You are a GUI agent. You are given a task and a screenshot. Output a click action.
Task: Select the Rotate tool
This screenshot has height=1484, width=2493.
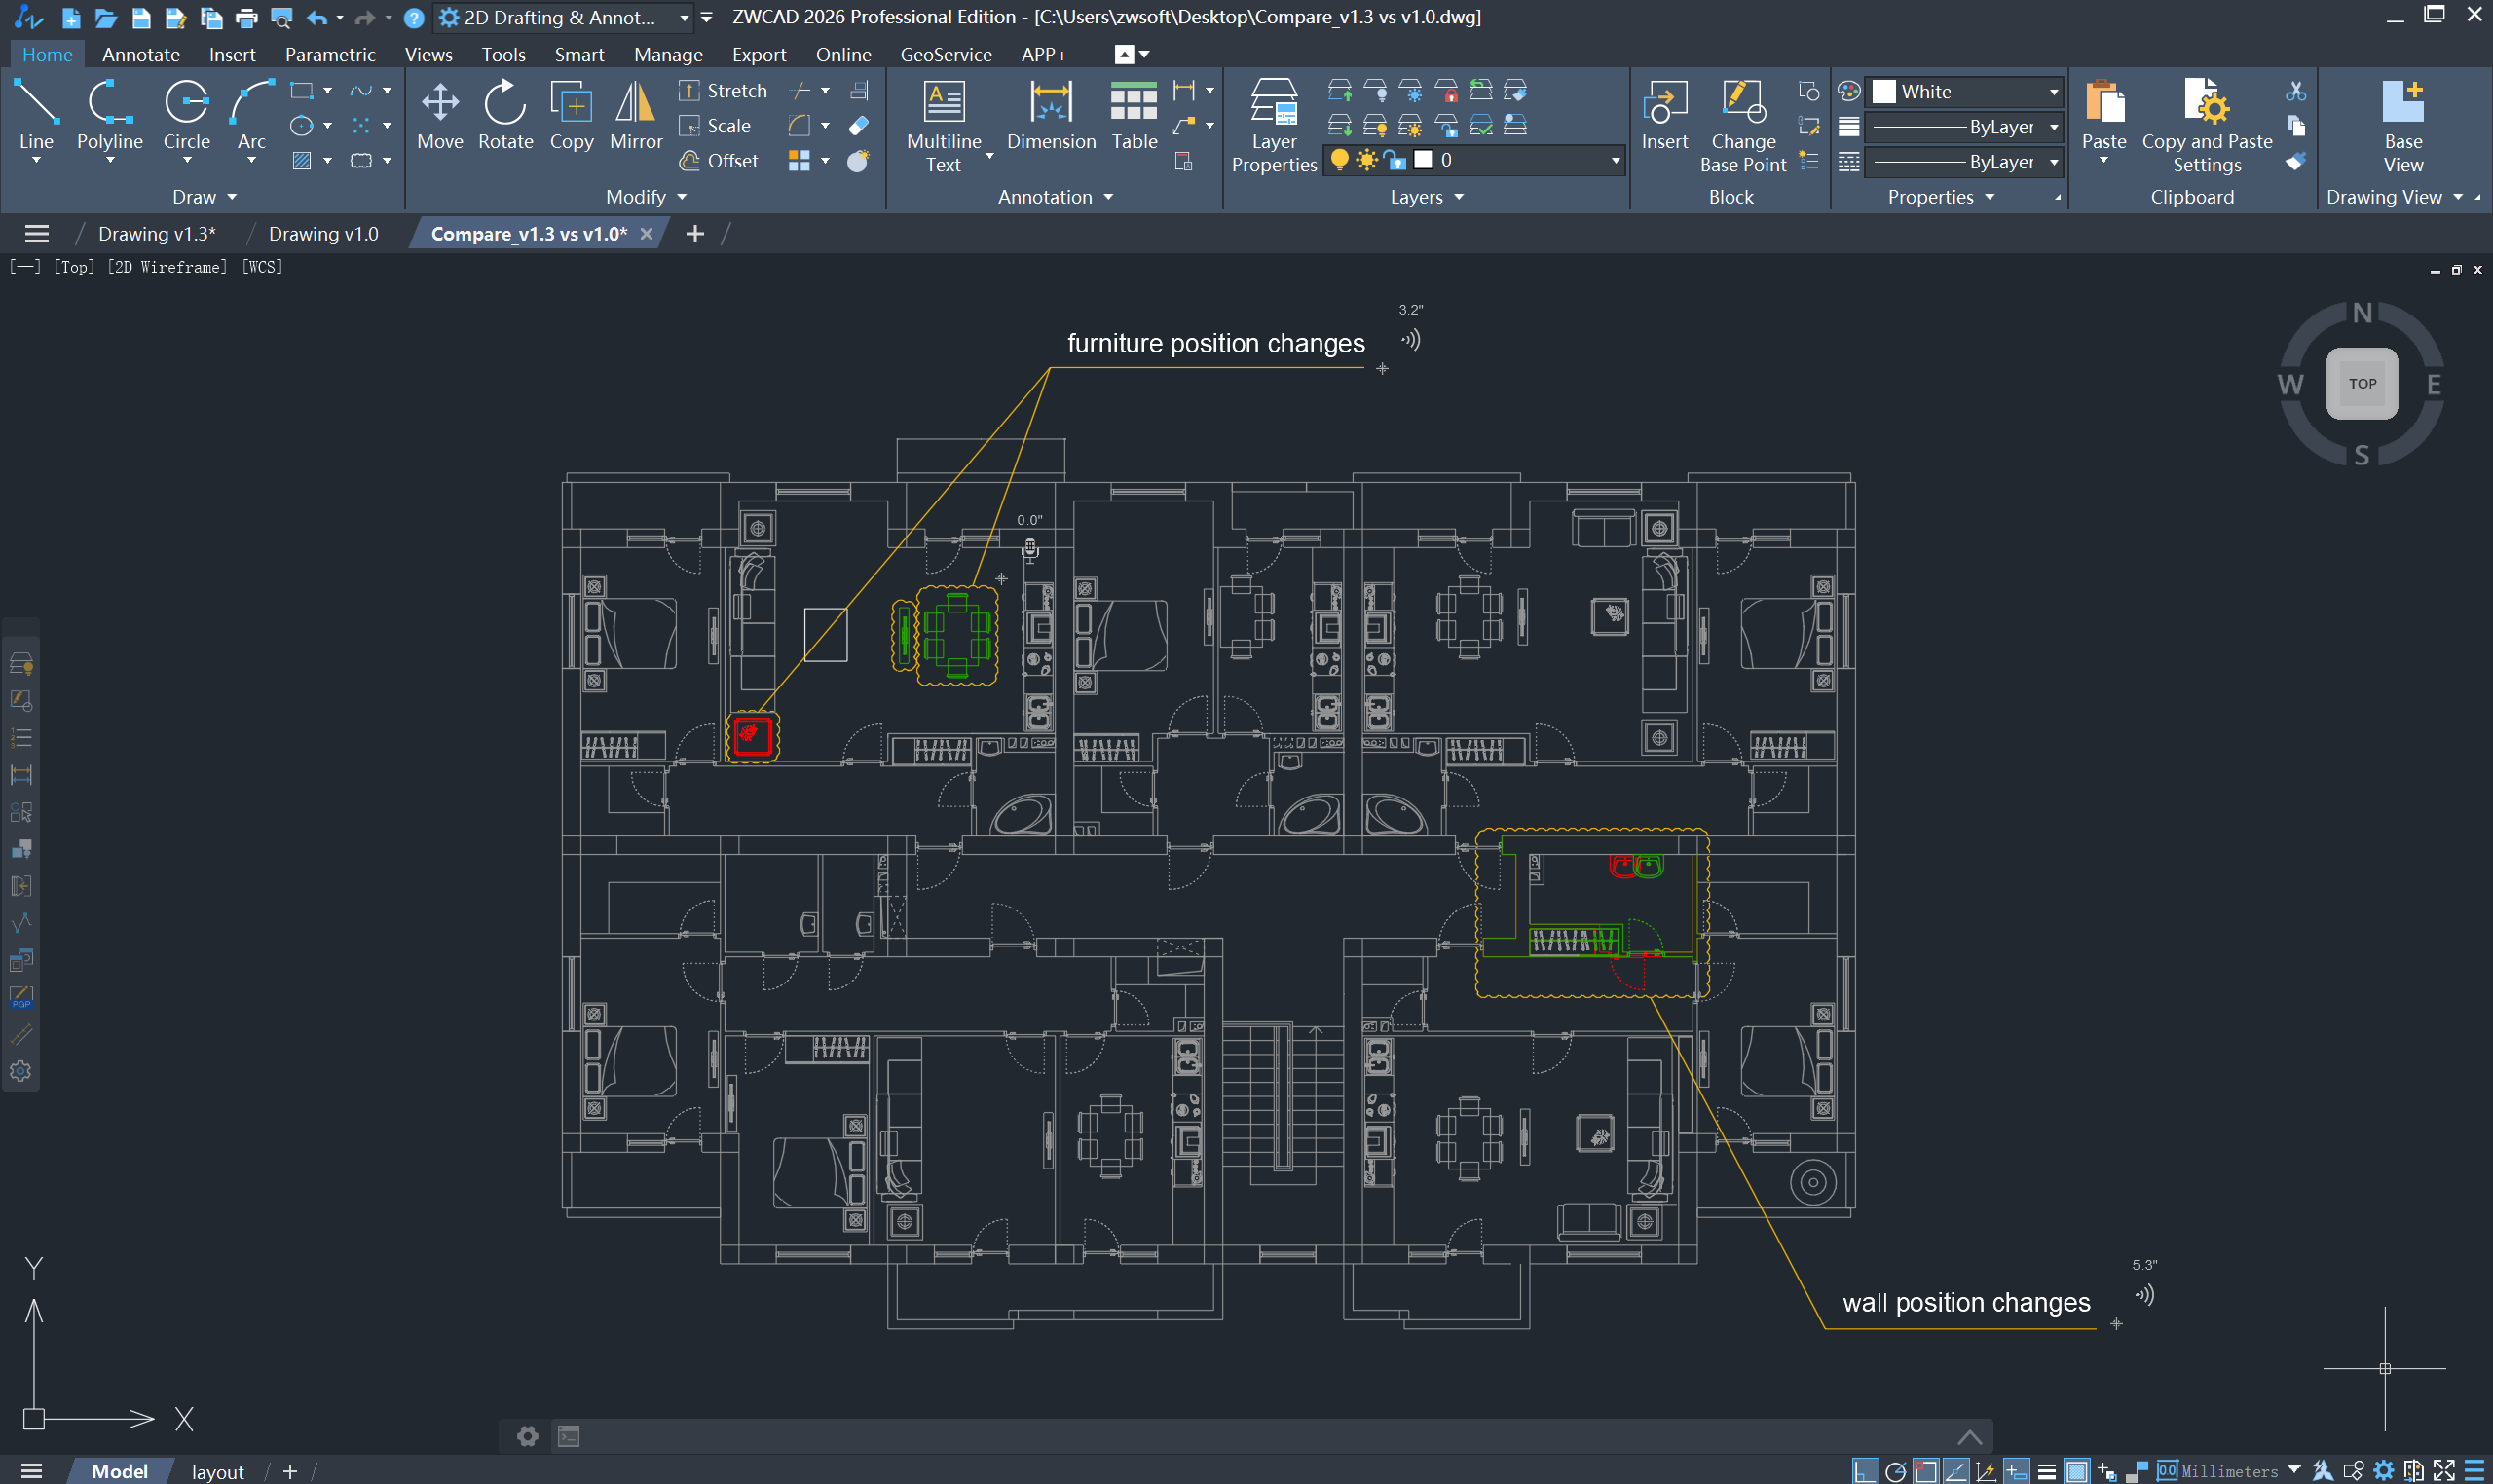pos(505,116)
